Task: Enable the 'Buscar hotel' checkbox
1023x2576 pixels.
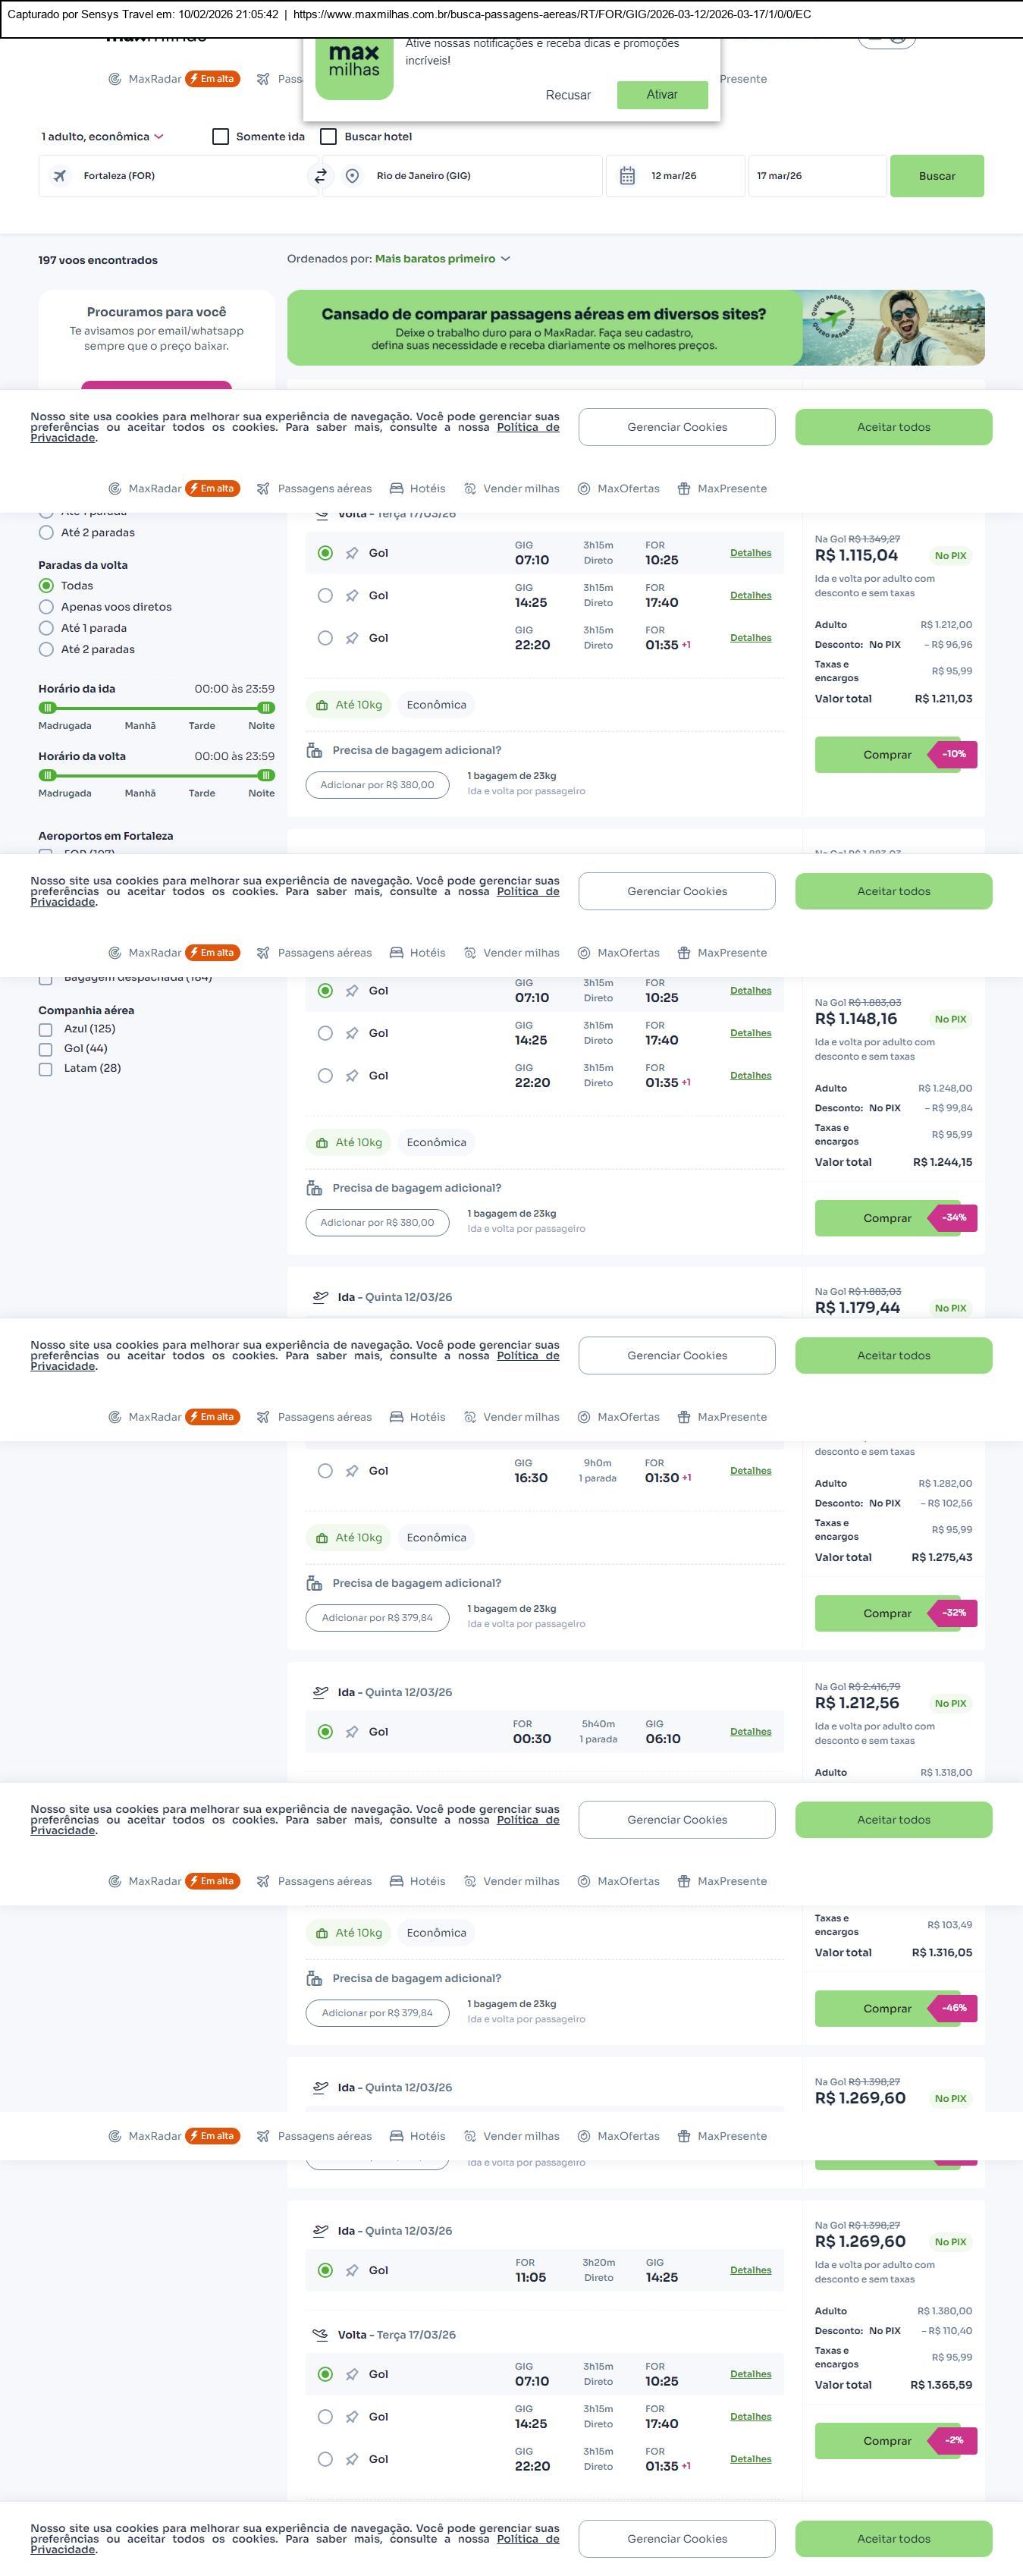Action: (328, 137)
